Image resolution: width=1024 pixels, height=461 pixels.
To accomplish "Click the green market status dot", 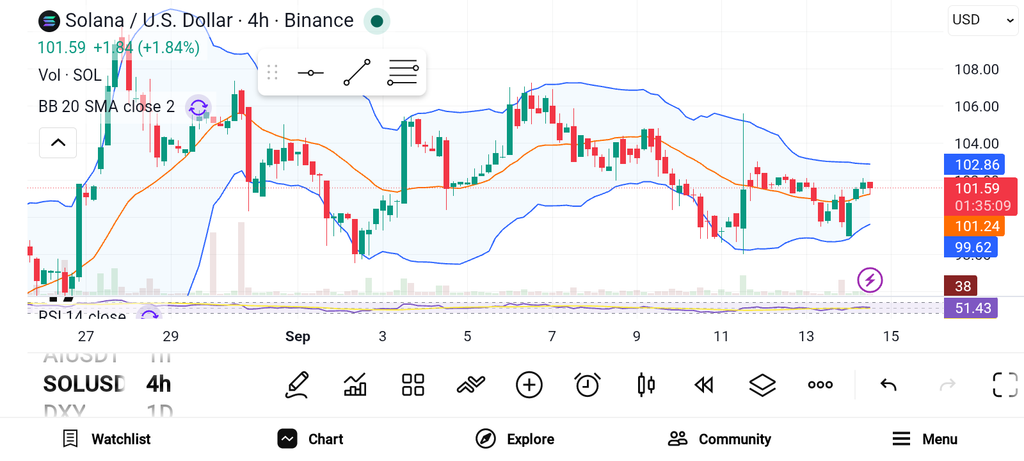I will [377, 21].
